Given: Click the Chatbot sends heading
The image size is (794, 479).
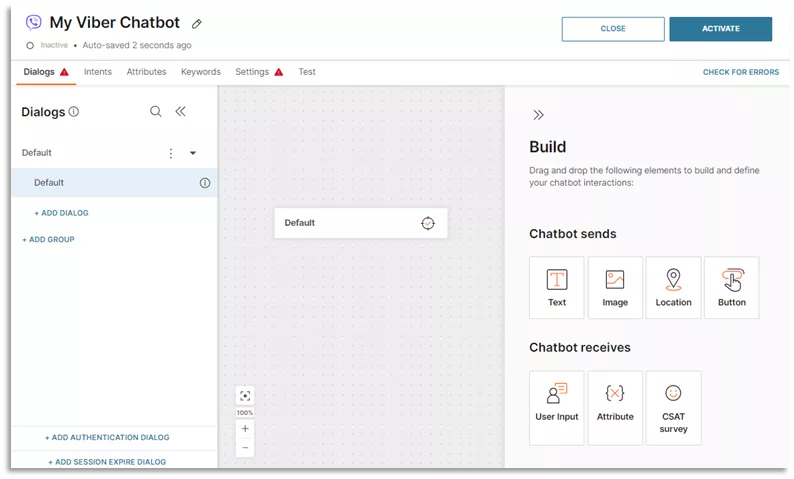Looking at the screenshot, I should [573, 234].
